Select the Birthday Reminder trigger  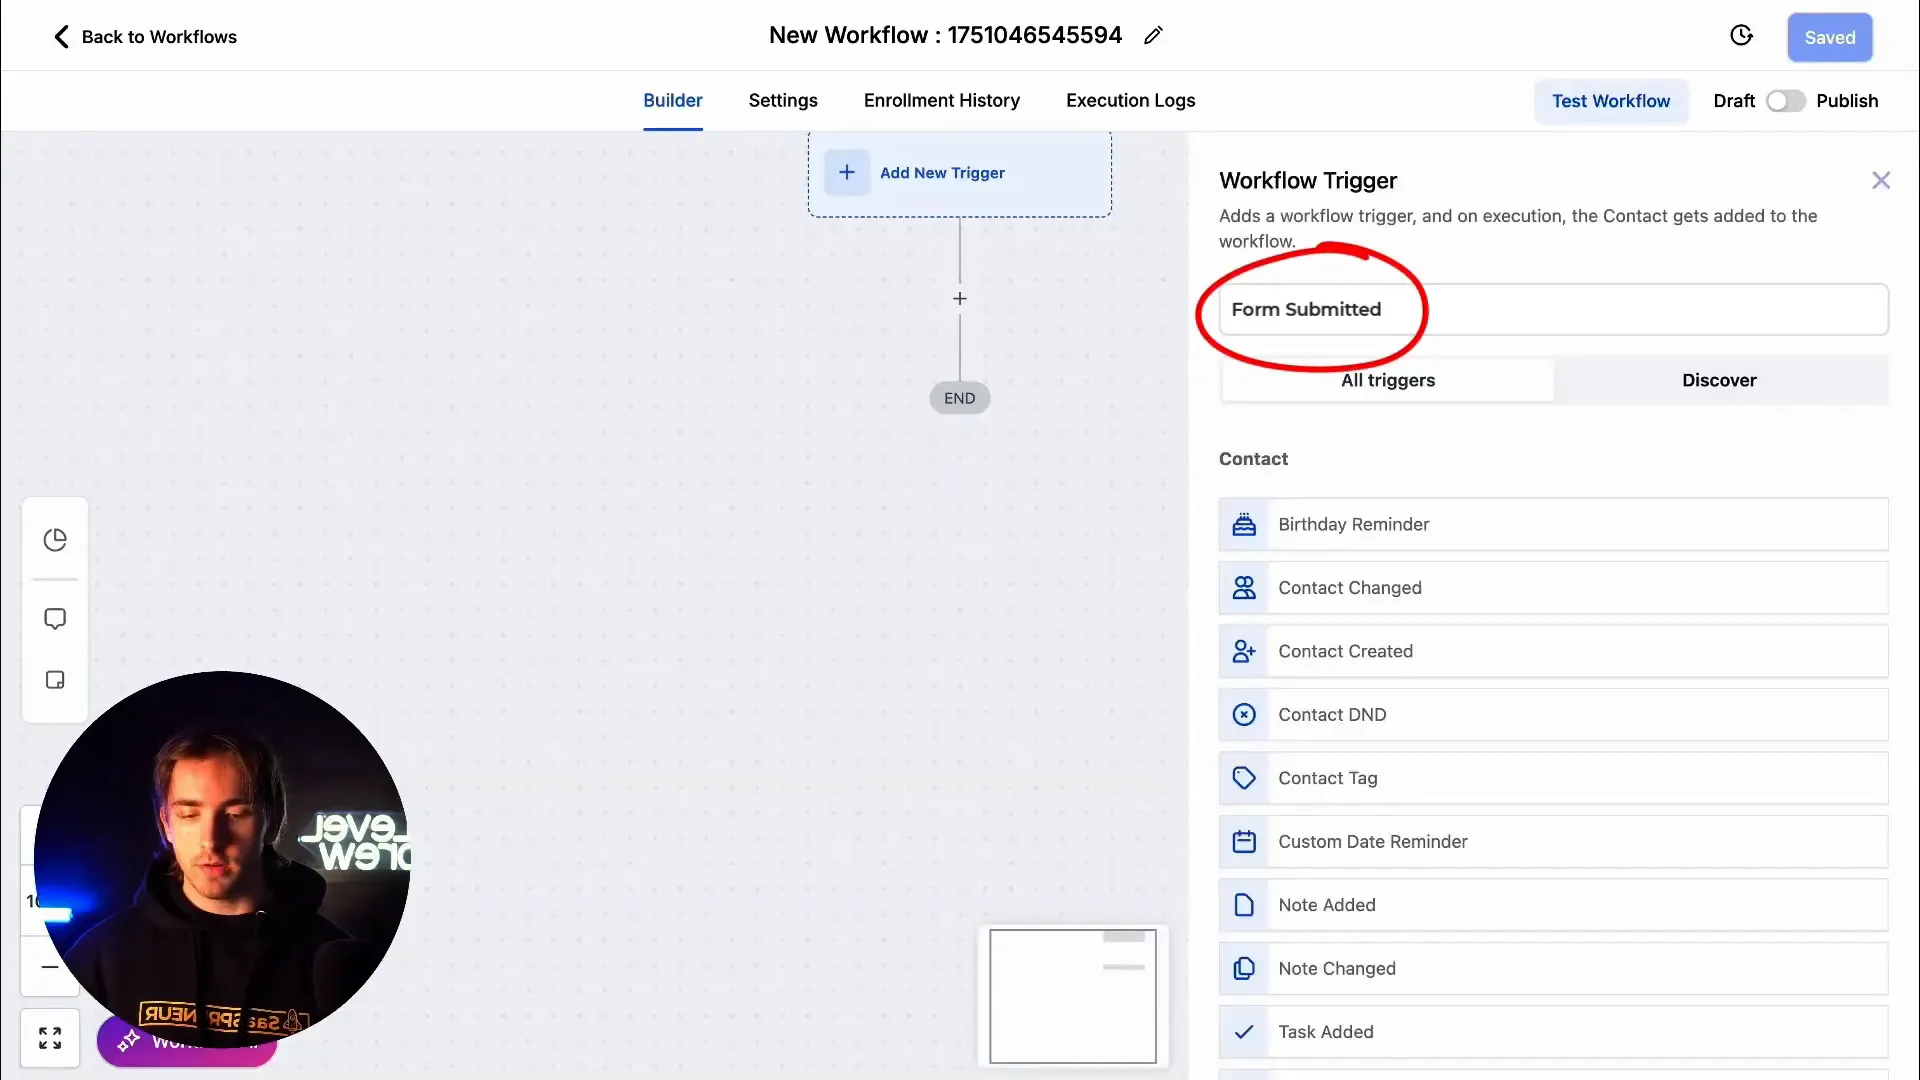(1553, 524)
